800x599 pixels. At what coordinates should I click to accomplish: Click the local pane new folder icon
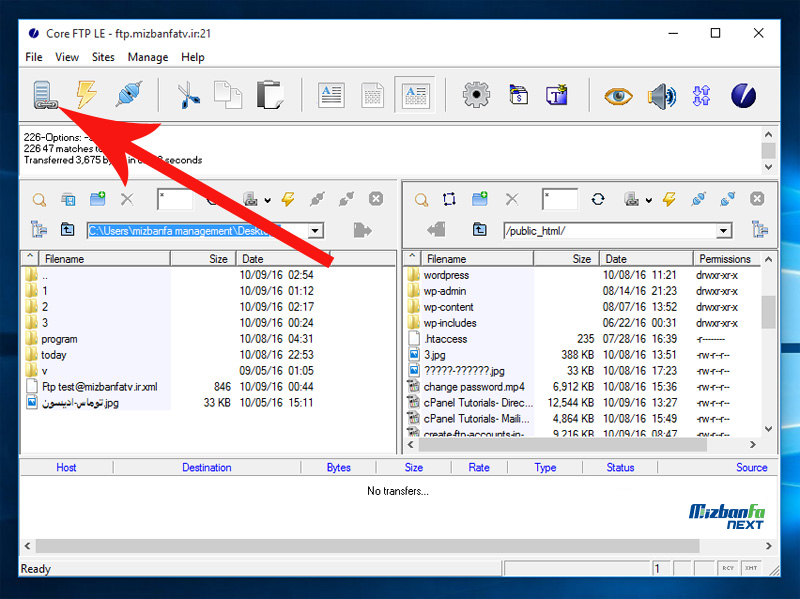tap(97, 198)
